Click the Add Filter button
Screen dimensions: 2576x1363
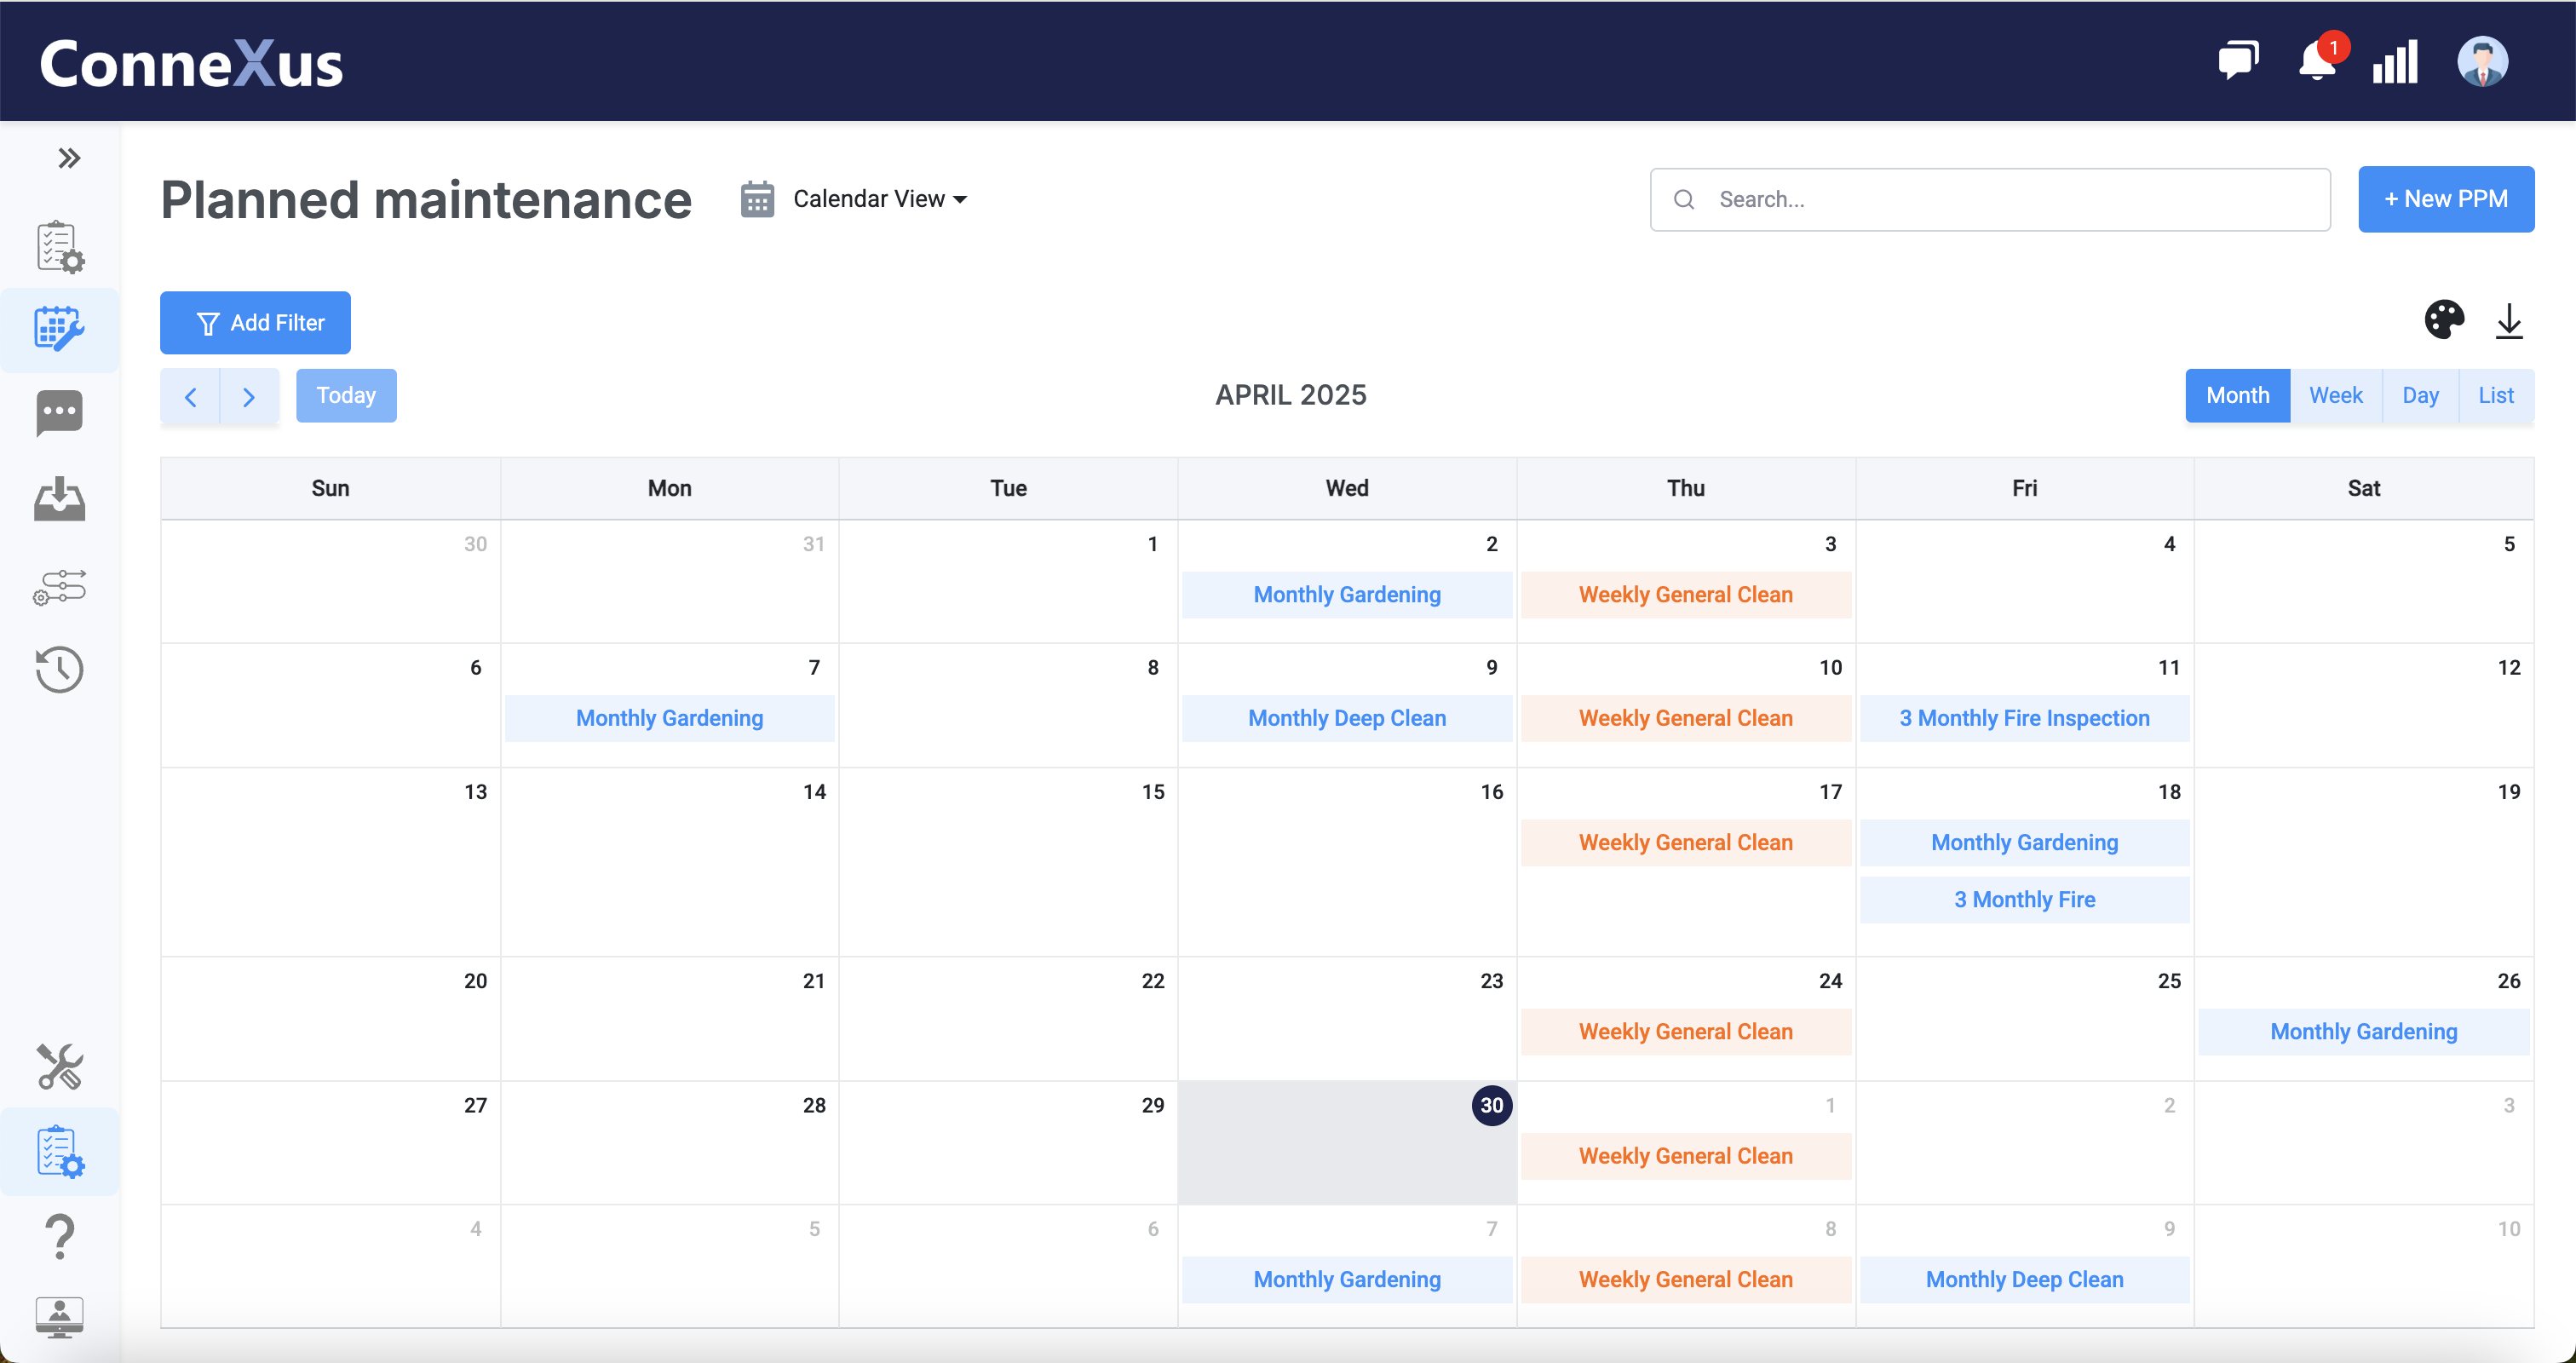(x=255, y=323)
